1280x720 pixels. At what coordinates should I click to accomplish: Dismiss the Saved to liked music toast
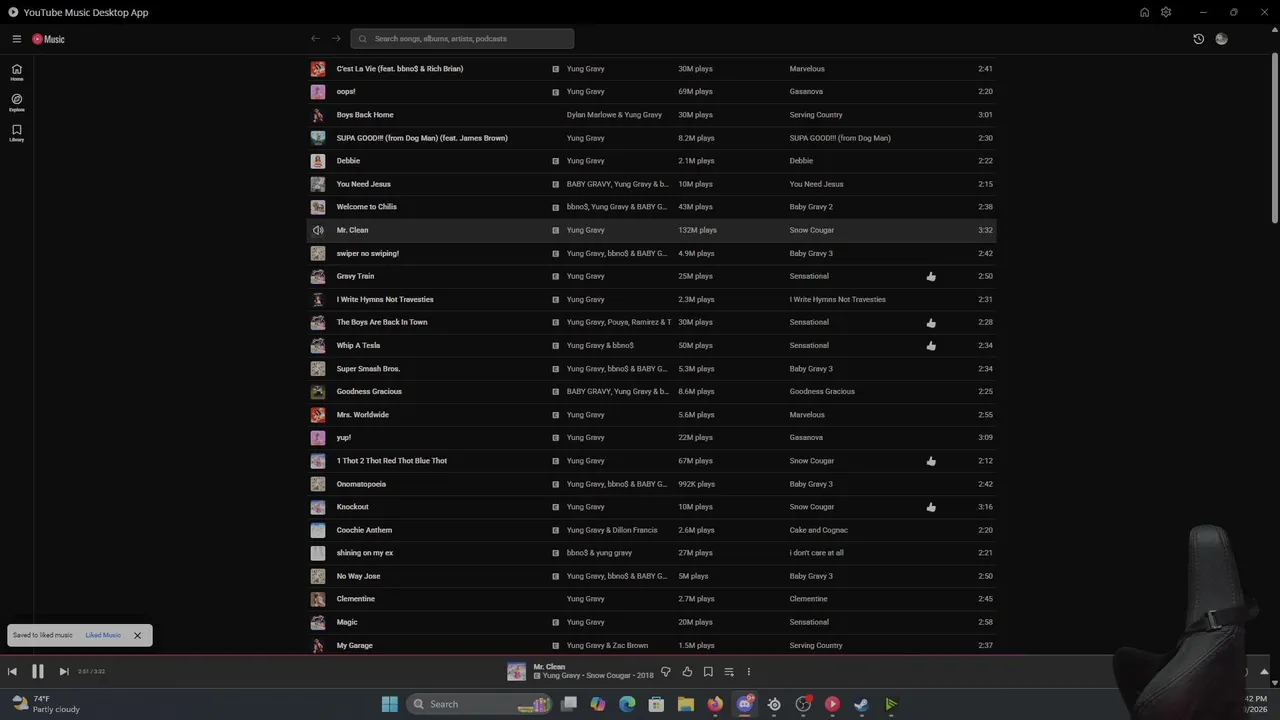(x=138, y=635)
